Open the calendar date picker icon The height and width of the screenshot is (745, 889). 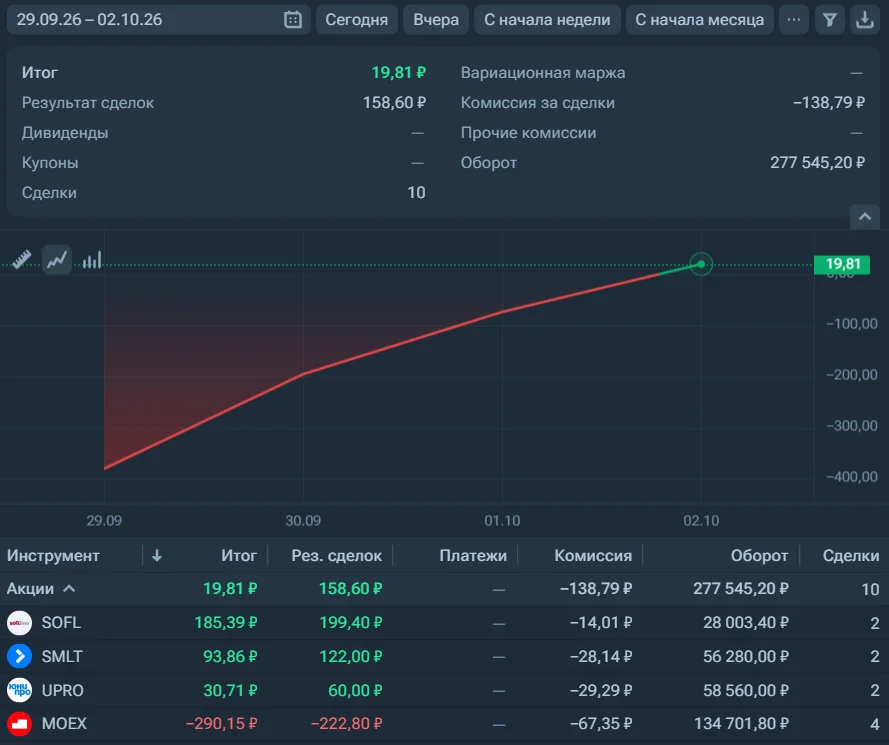tap(293, 20)
